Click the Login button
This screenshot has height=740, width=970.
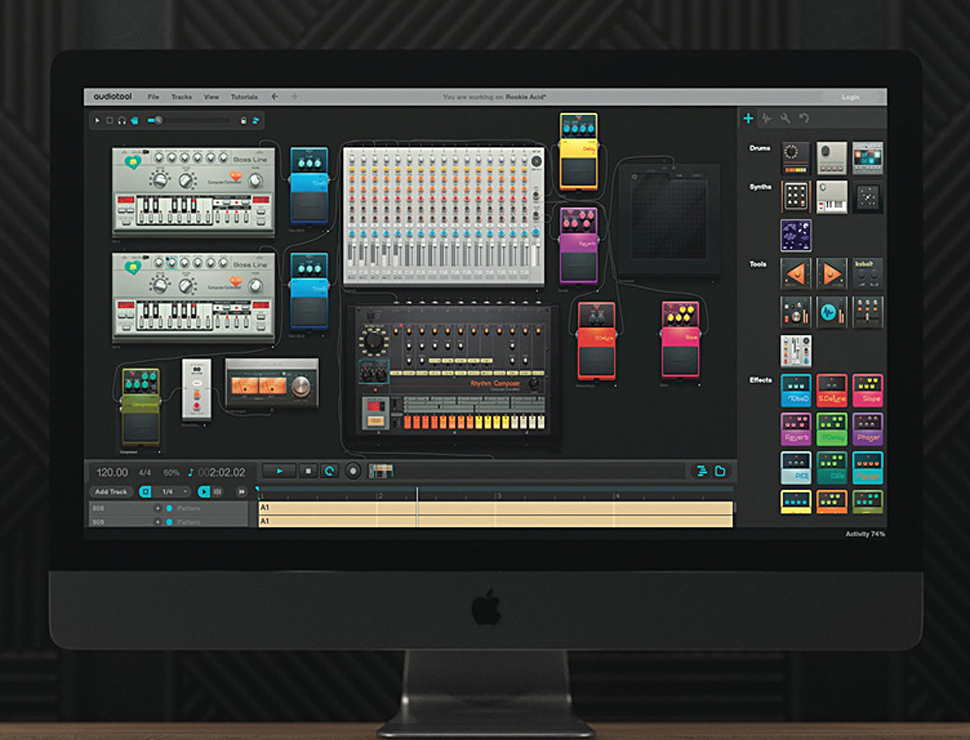[x=851, y=97]
